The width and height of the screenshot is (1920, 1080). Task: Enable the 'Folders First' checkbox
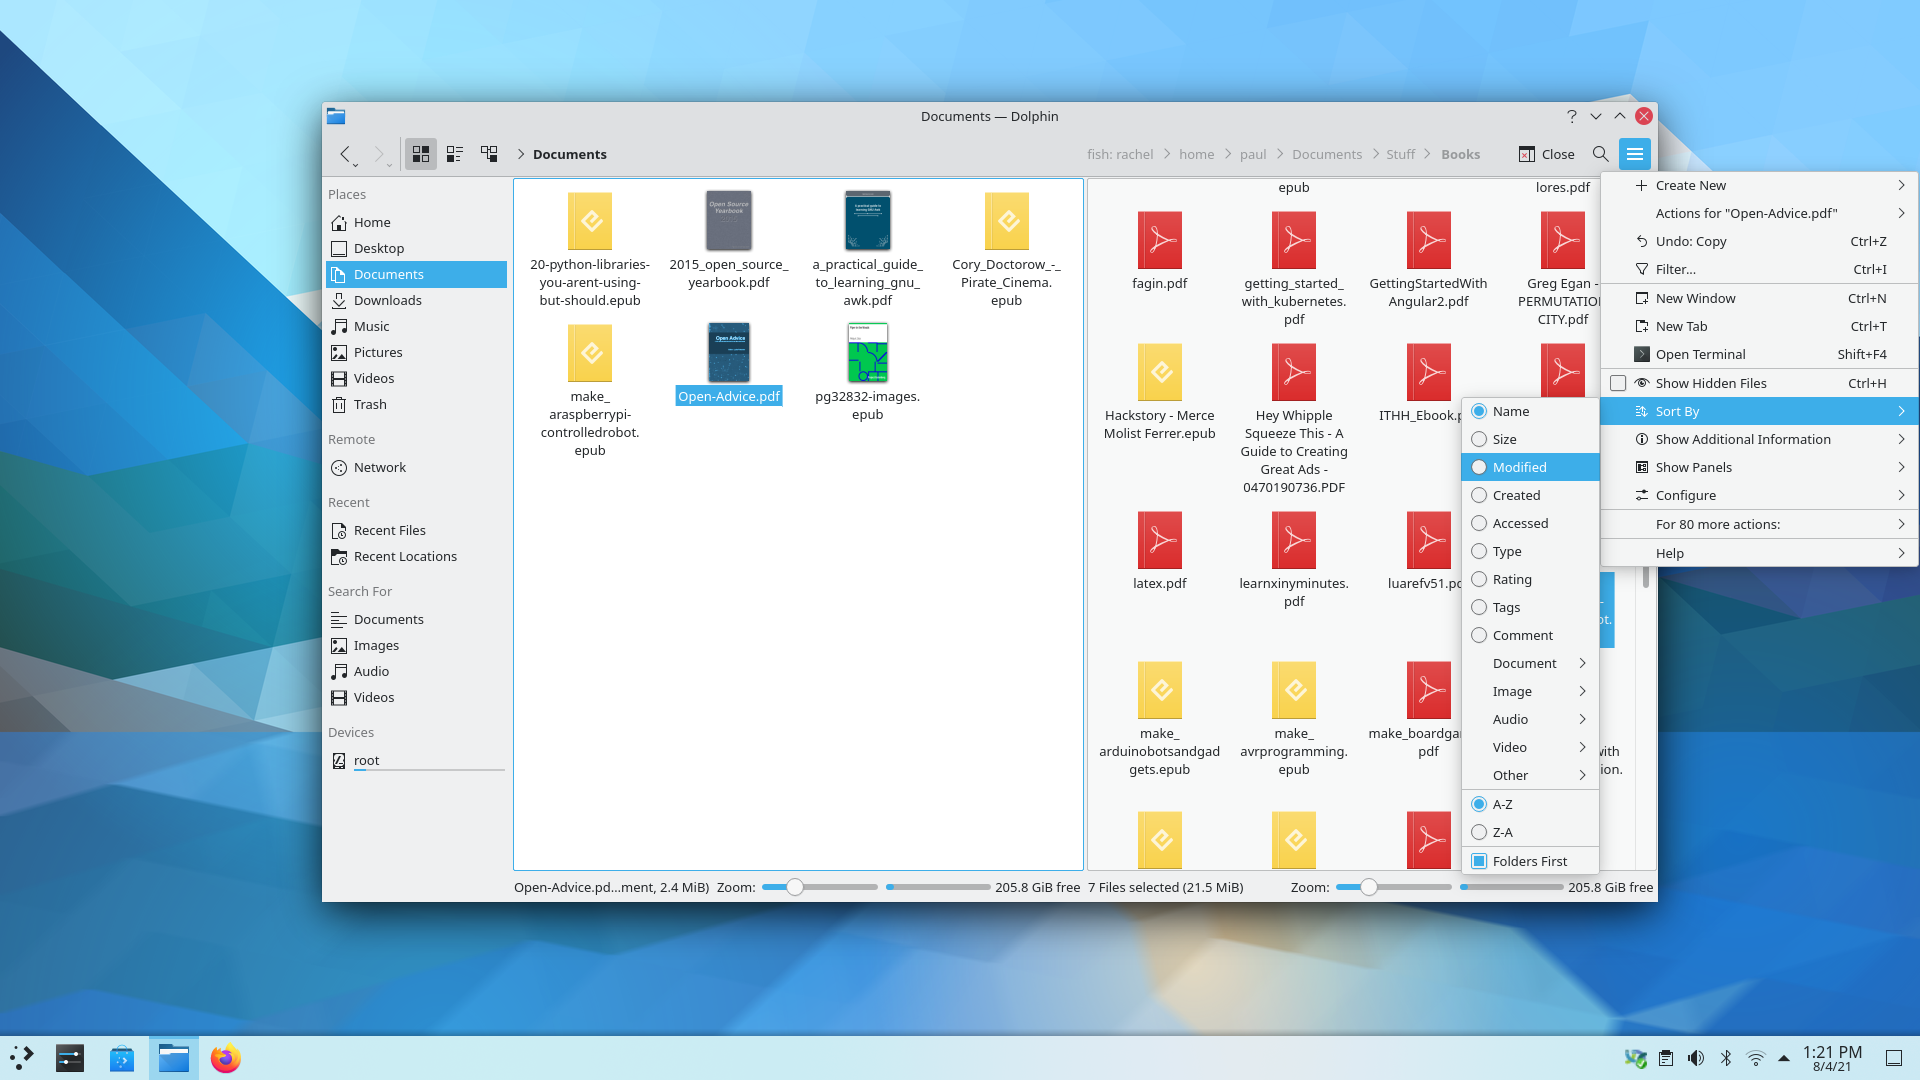1478,860
